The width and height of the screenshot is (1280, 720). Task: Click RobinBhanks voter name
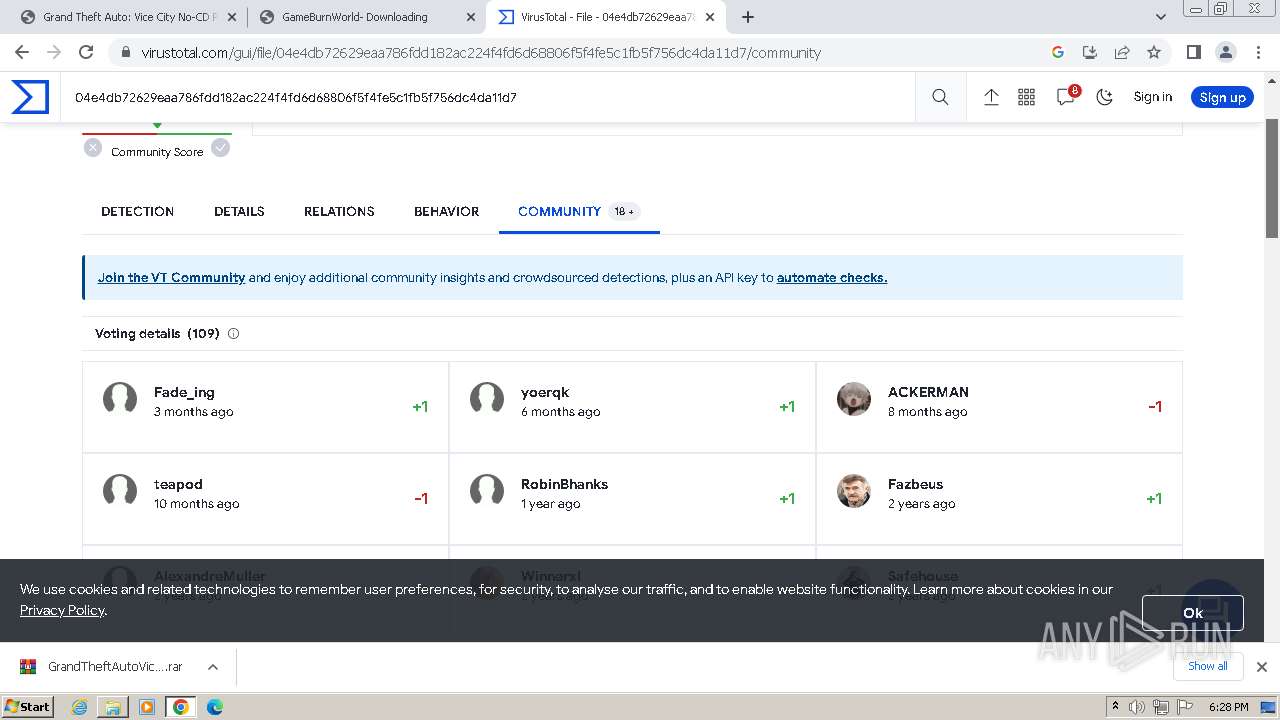[564, 484]
